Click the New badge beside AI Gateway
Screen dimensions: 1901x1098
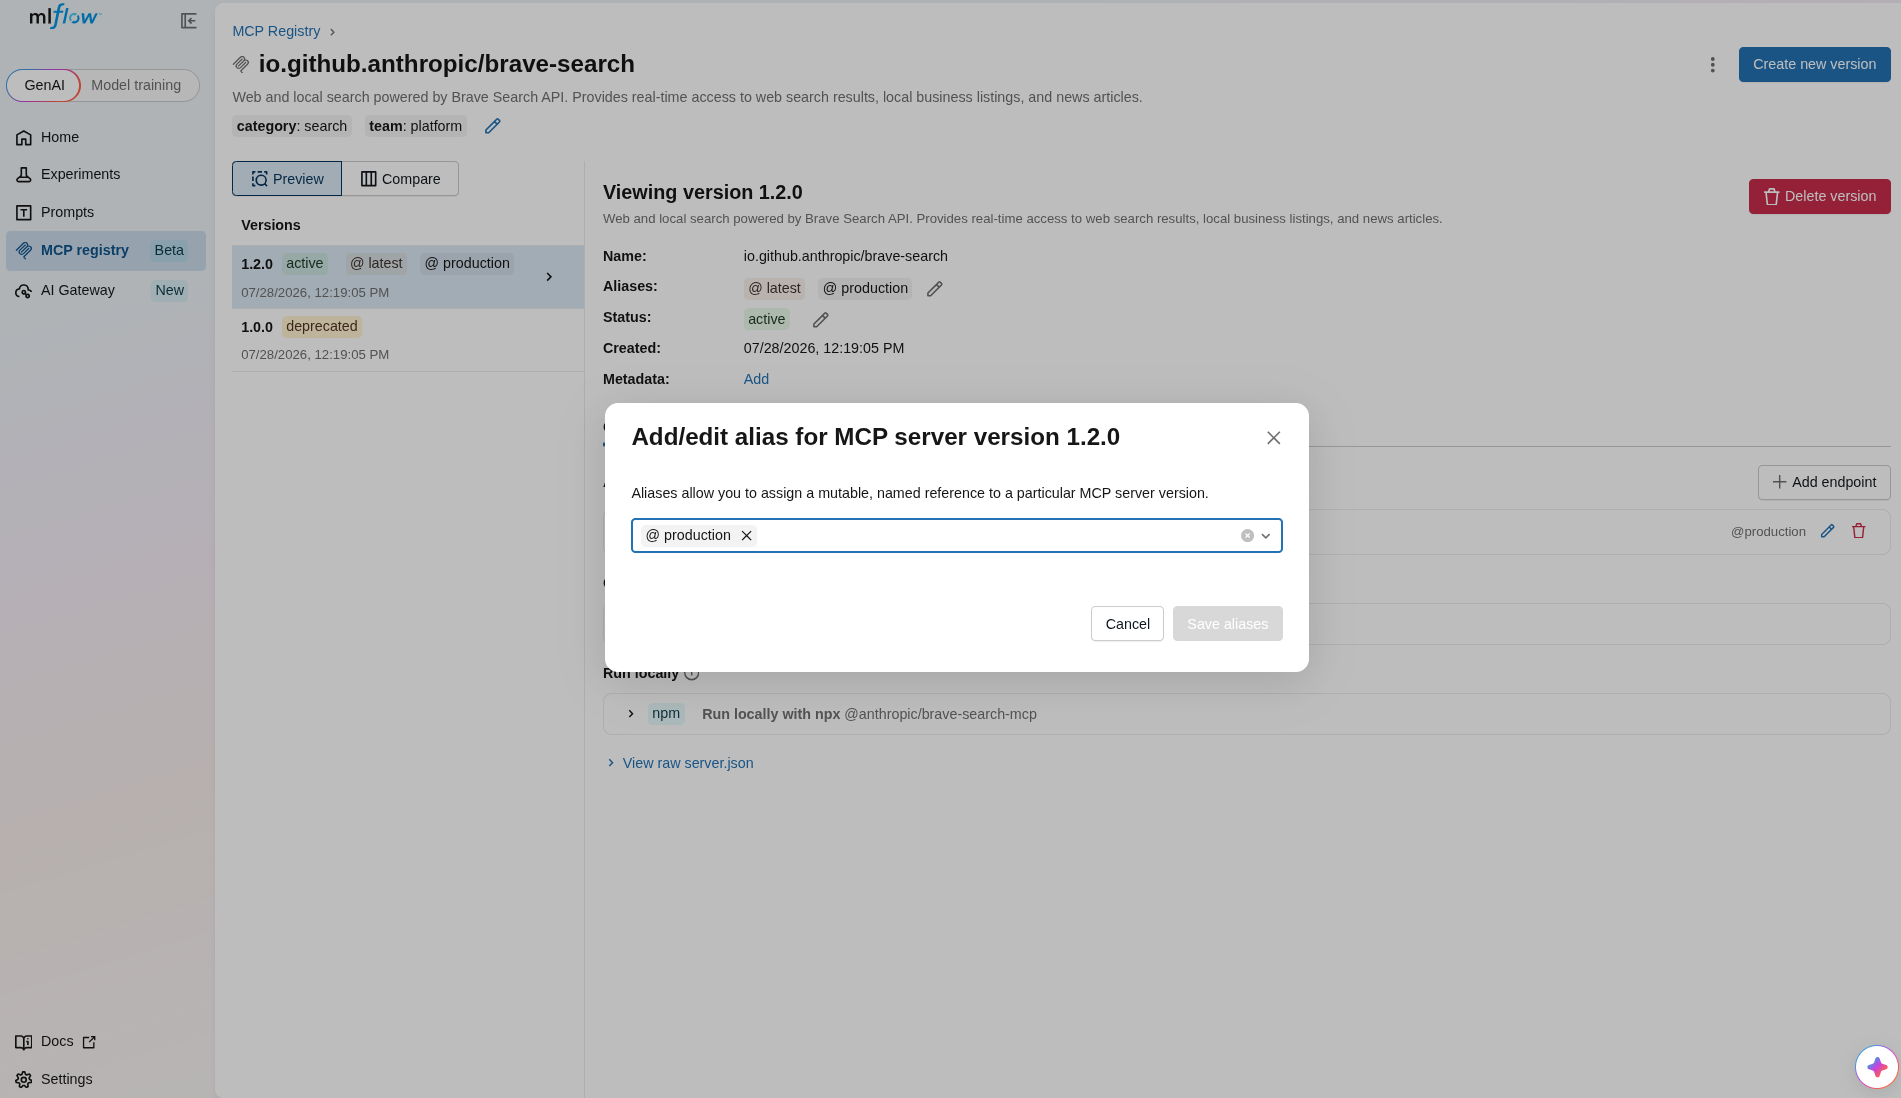[169, 290]
